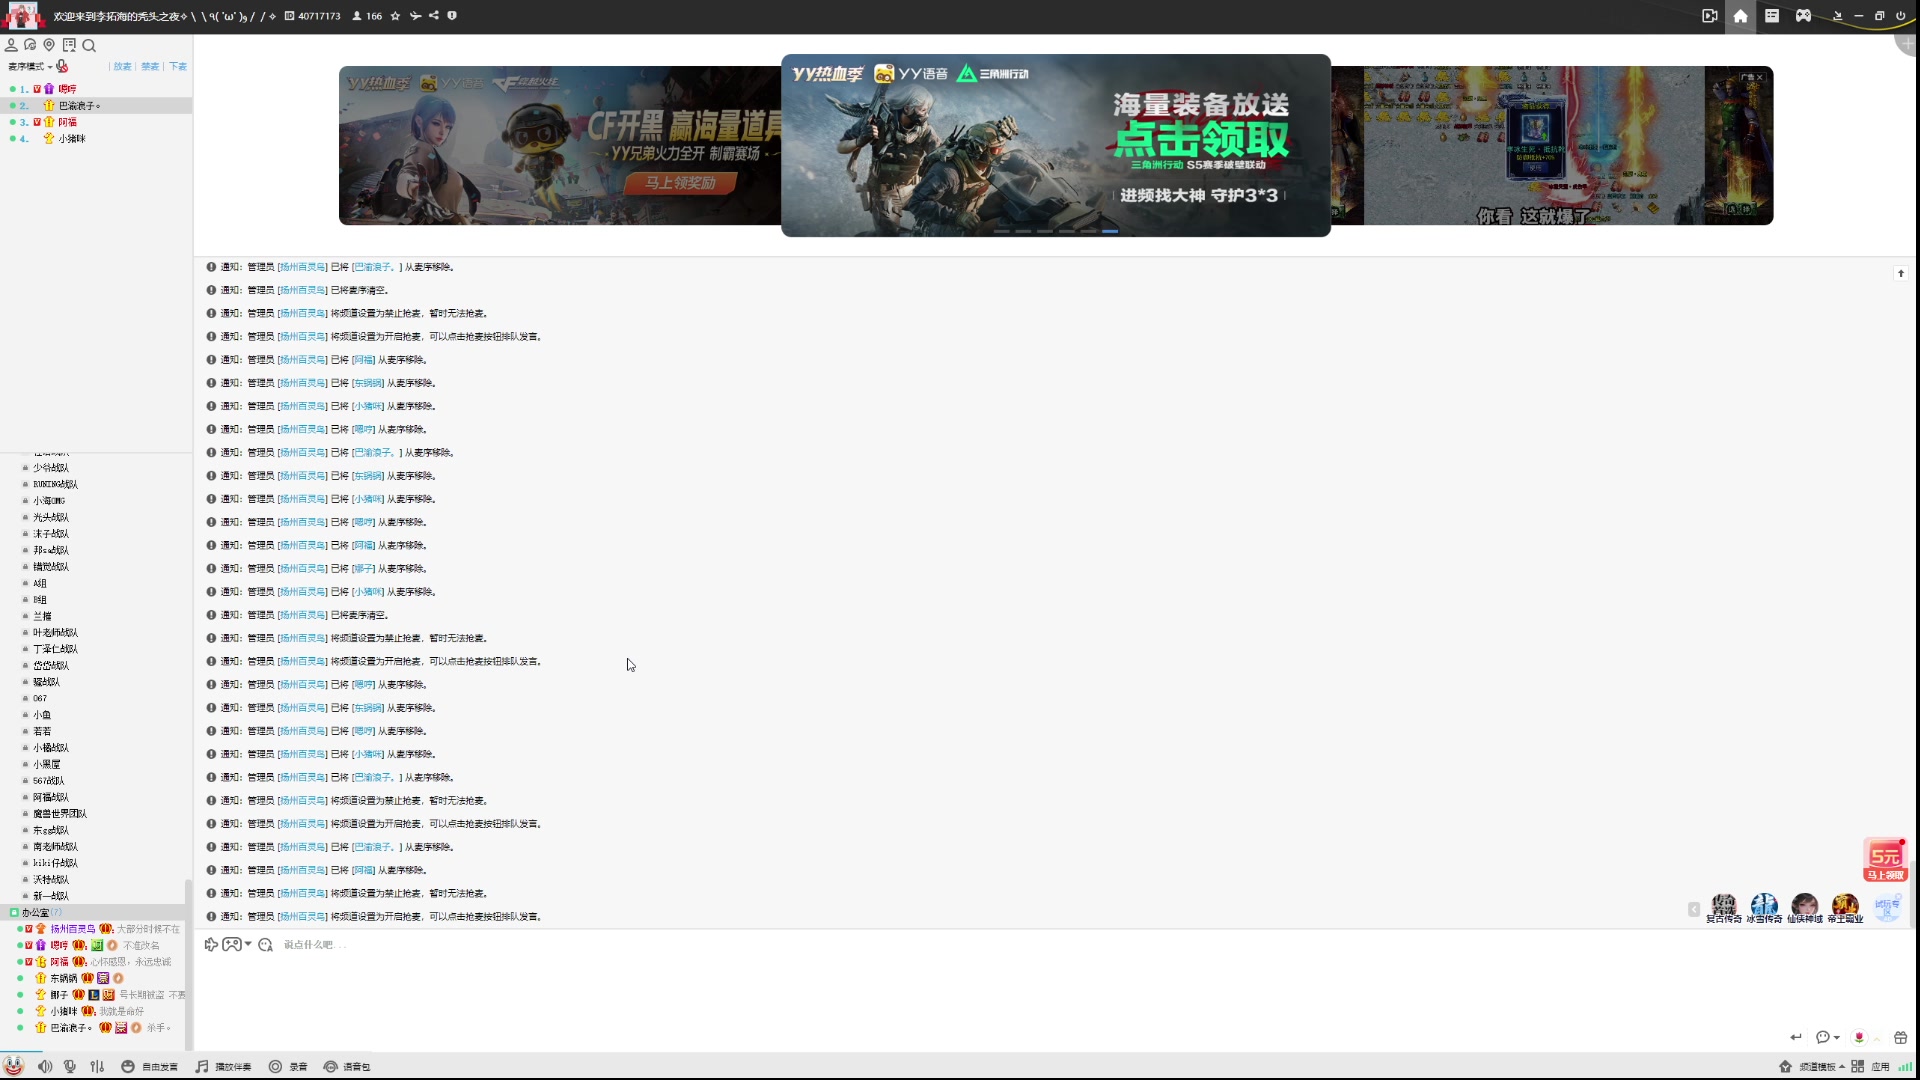The image size is (1920, 1080).
Task: Open the report exclamation icon in title bar
Action: [452, 16]
